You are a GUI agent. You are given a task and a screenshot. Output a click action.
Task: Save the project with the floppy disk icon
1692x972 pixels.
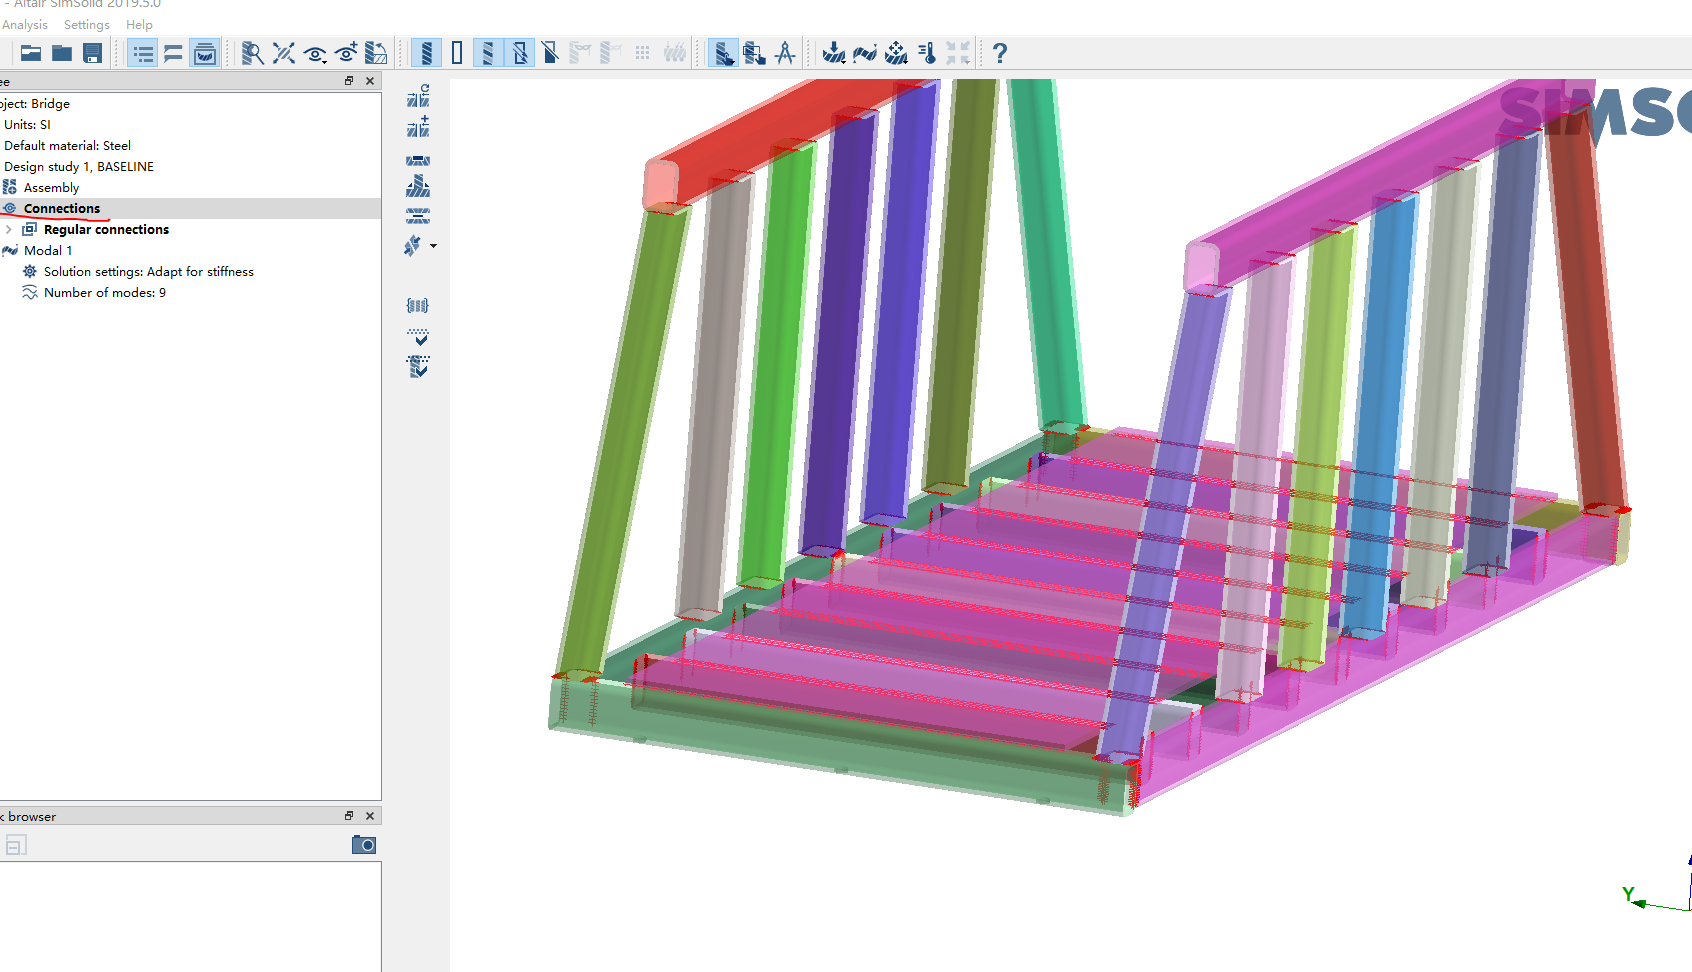(x=93, y=53)
